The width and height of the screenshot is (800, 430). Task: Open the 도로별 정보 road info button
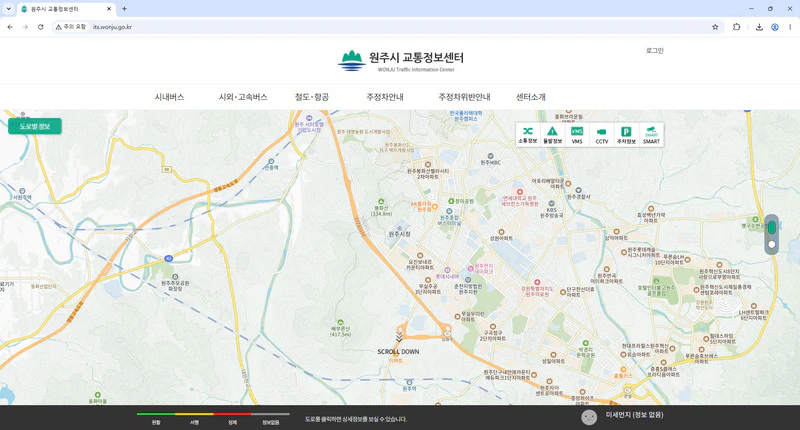point(35,126)
